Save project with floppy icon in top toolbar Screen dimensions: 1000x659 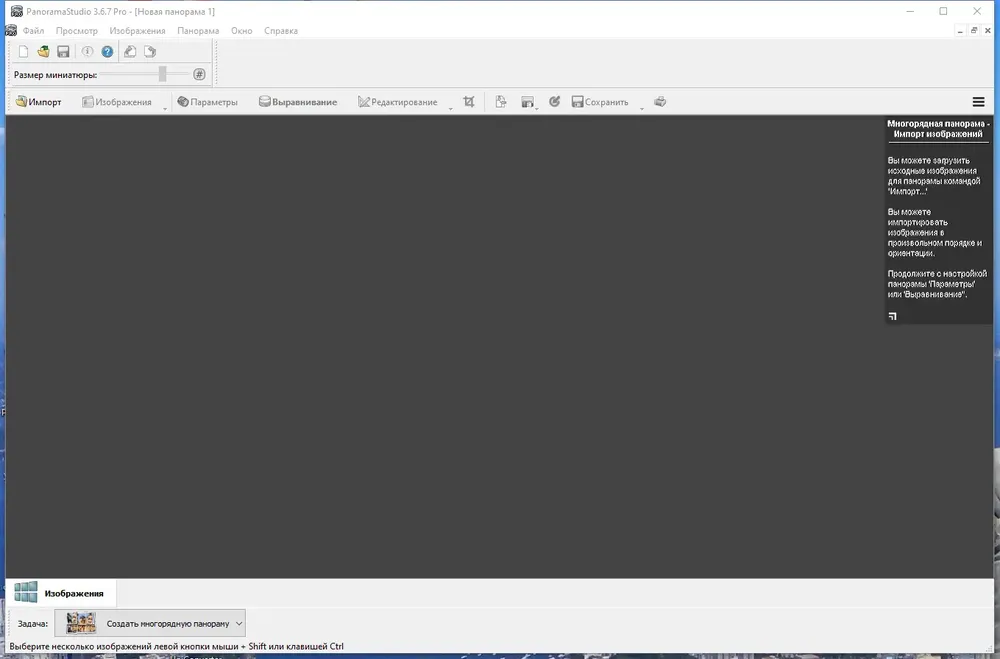pos(63,52)
